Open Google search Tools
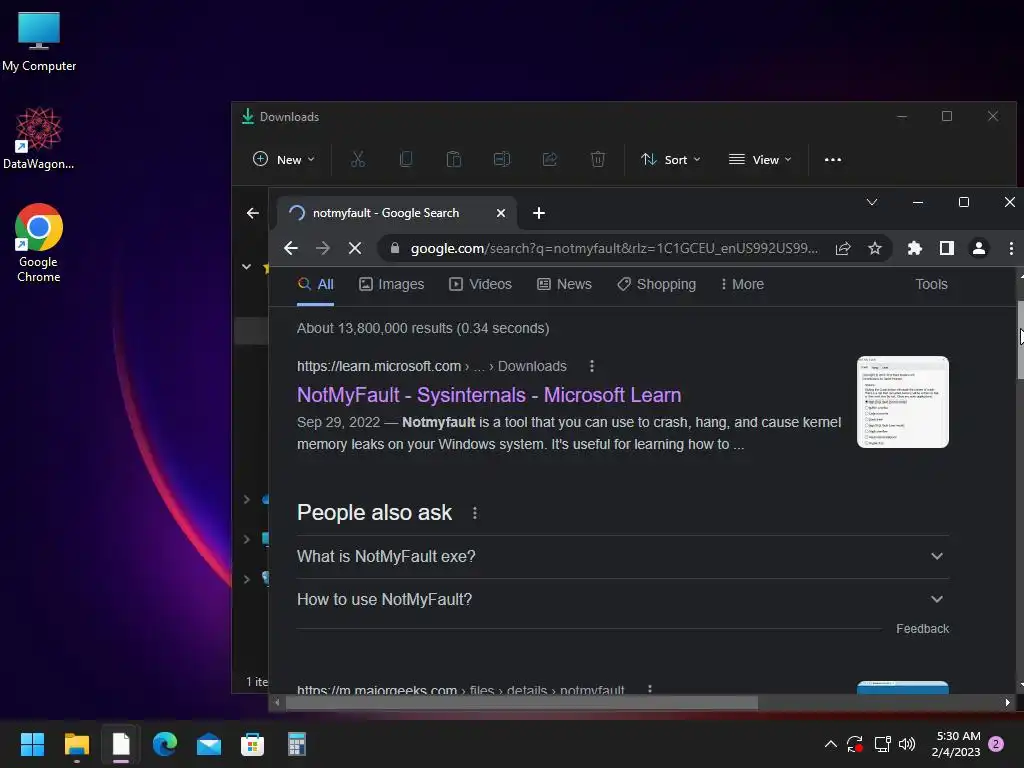This screenshot has height=768, width=1024. click(931, 284)
